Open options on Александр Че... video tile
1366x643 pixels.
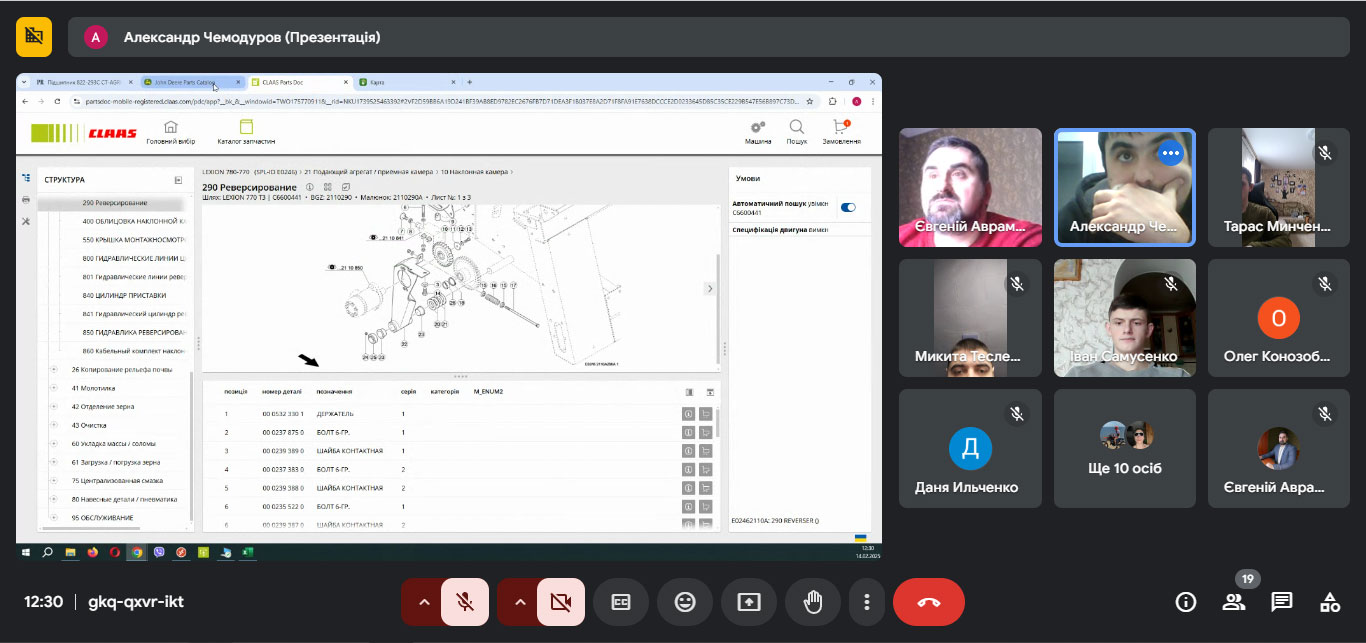1171,154
